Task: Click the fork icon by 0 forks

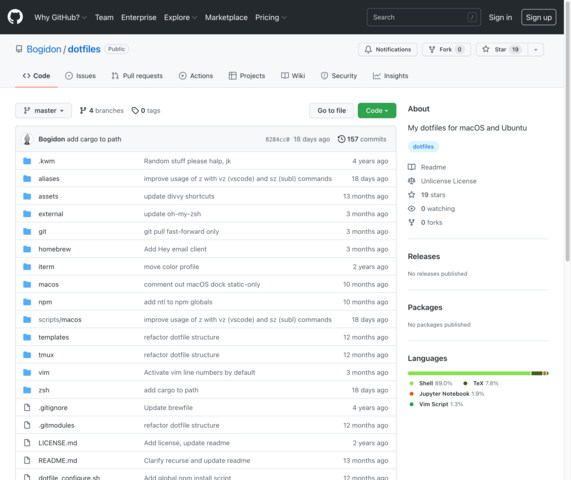Action: (411, 223)
